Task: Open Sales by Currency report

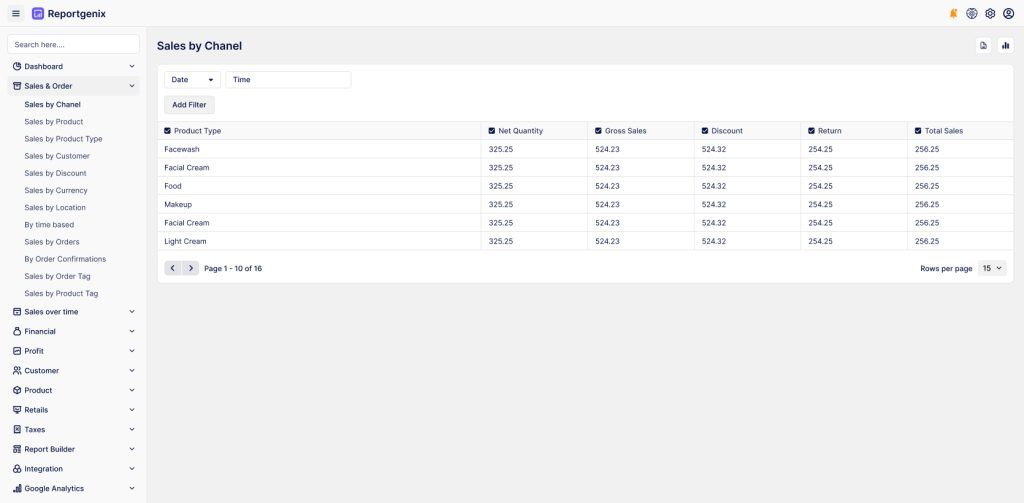Action: tap(56, 190)
